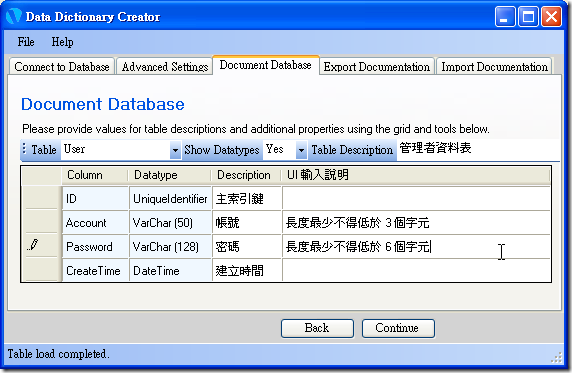572x373 pixels.
Task: Click the Table combo box showing User
Action: pos(120,150)
